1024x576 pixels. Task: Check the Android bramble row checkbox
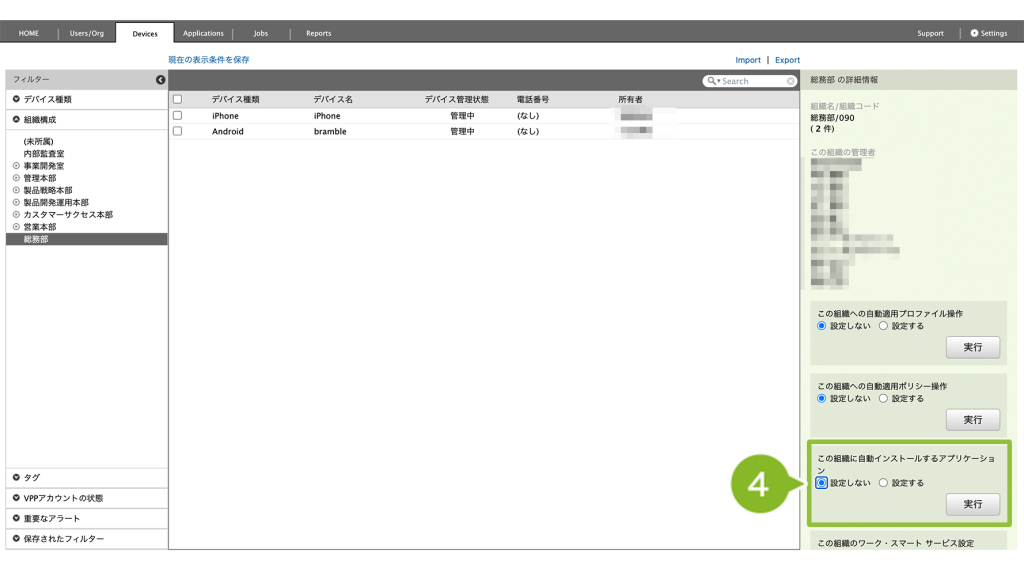click(178, 131)
